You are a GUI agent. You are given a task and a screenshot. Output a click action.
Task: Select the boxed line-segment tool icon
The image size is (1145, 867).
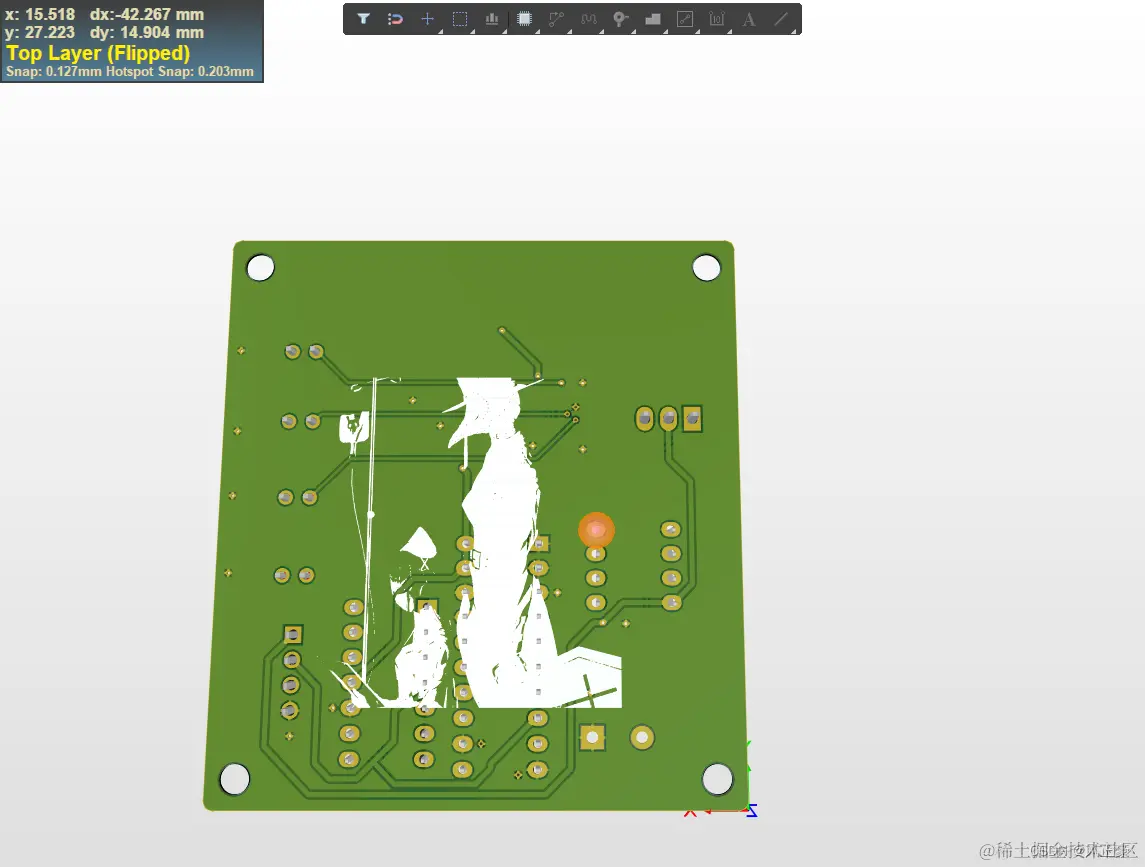(685, 19)
